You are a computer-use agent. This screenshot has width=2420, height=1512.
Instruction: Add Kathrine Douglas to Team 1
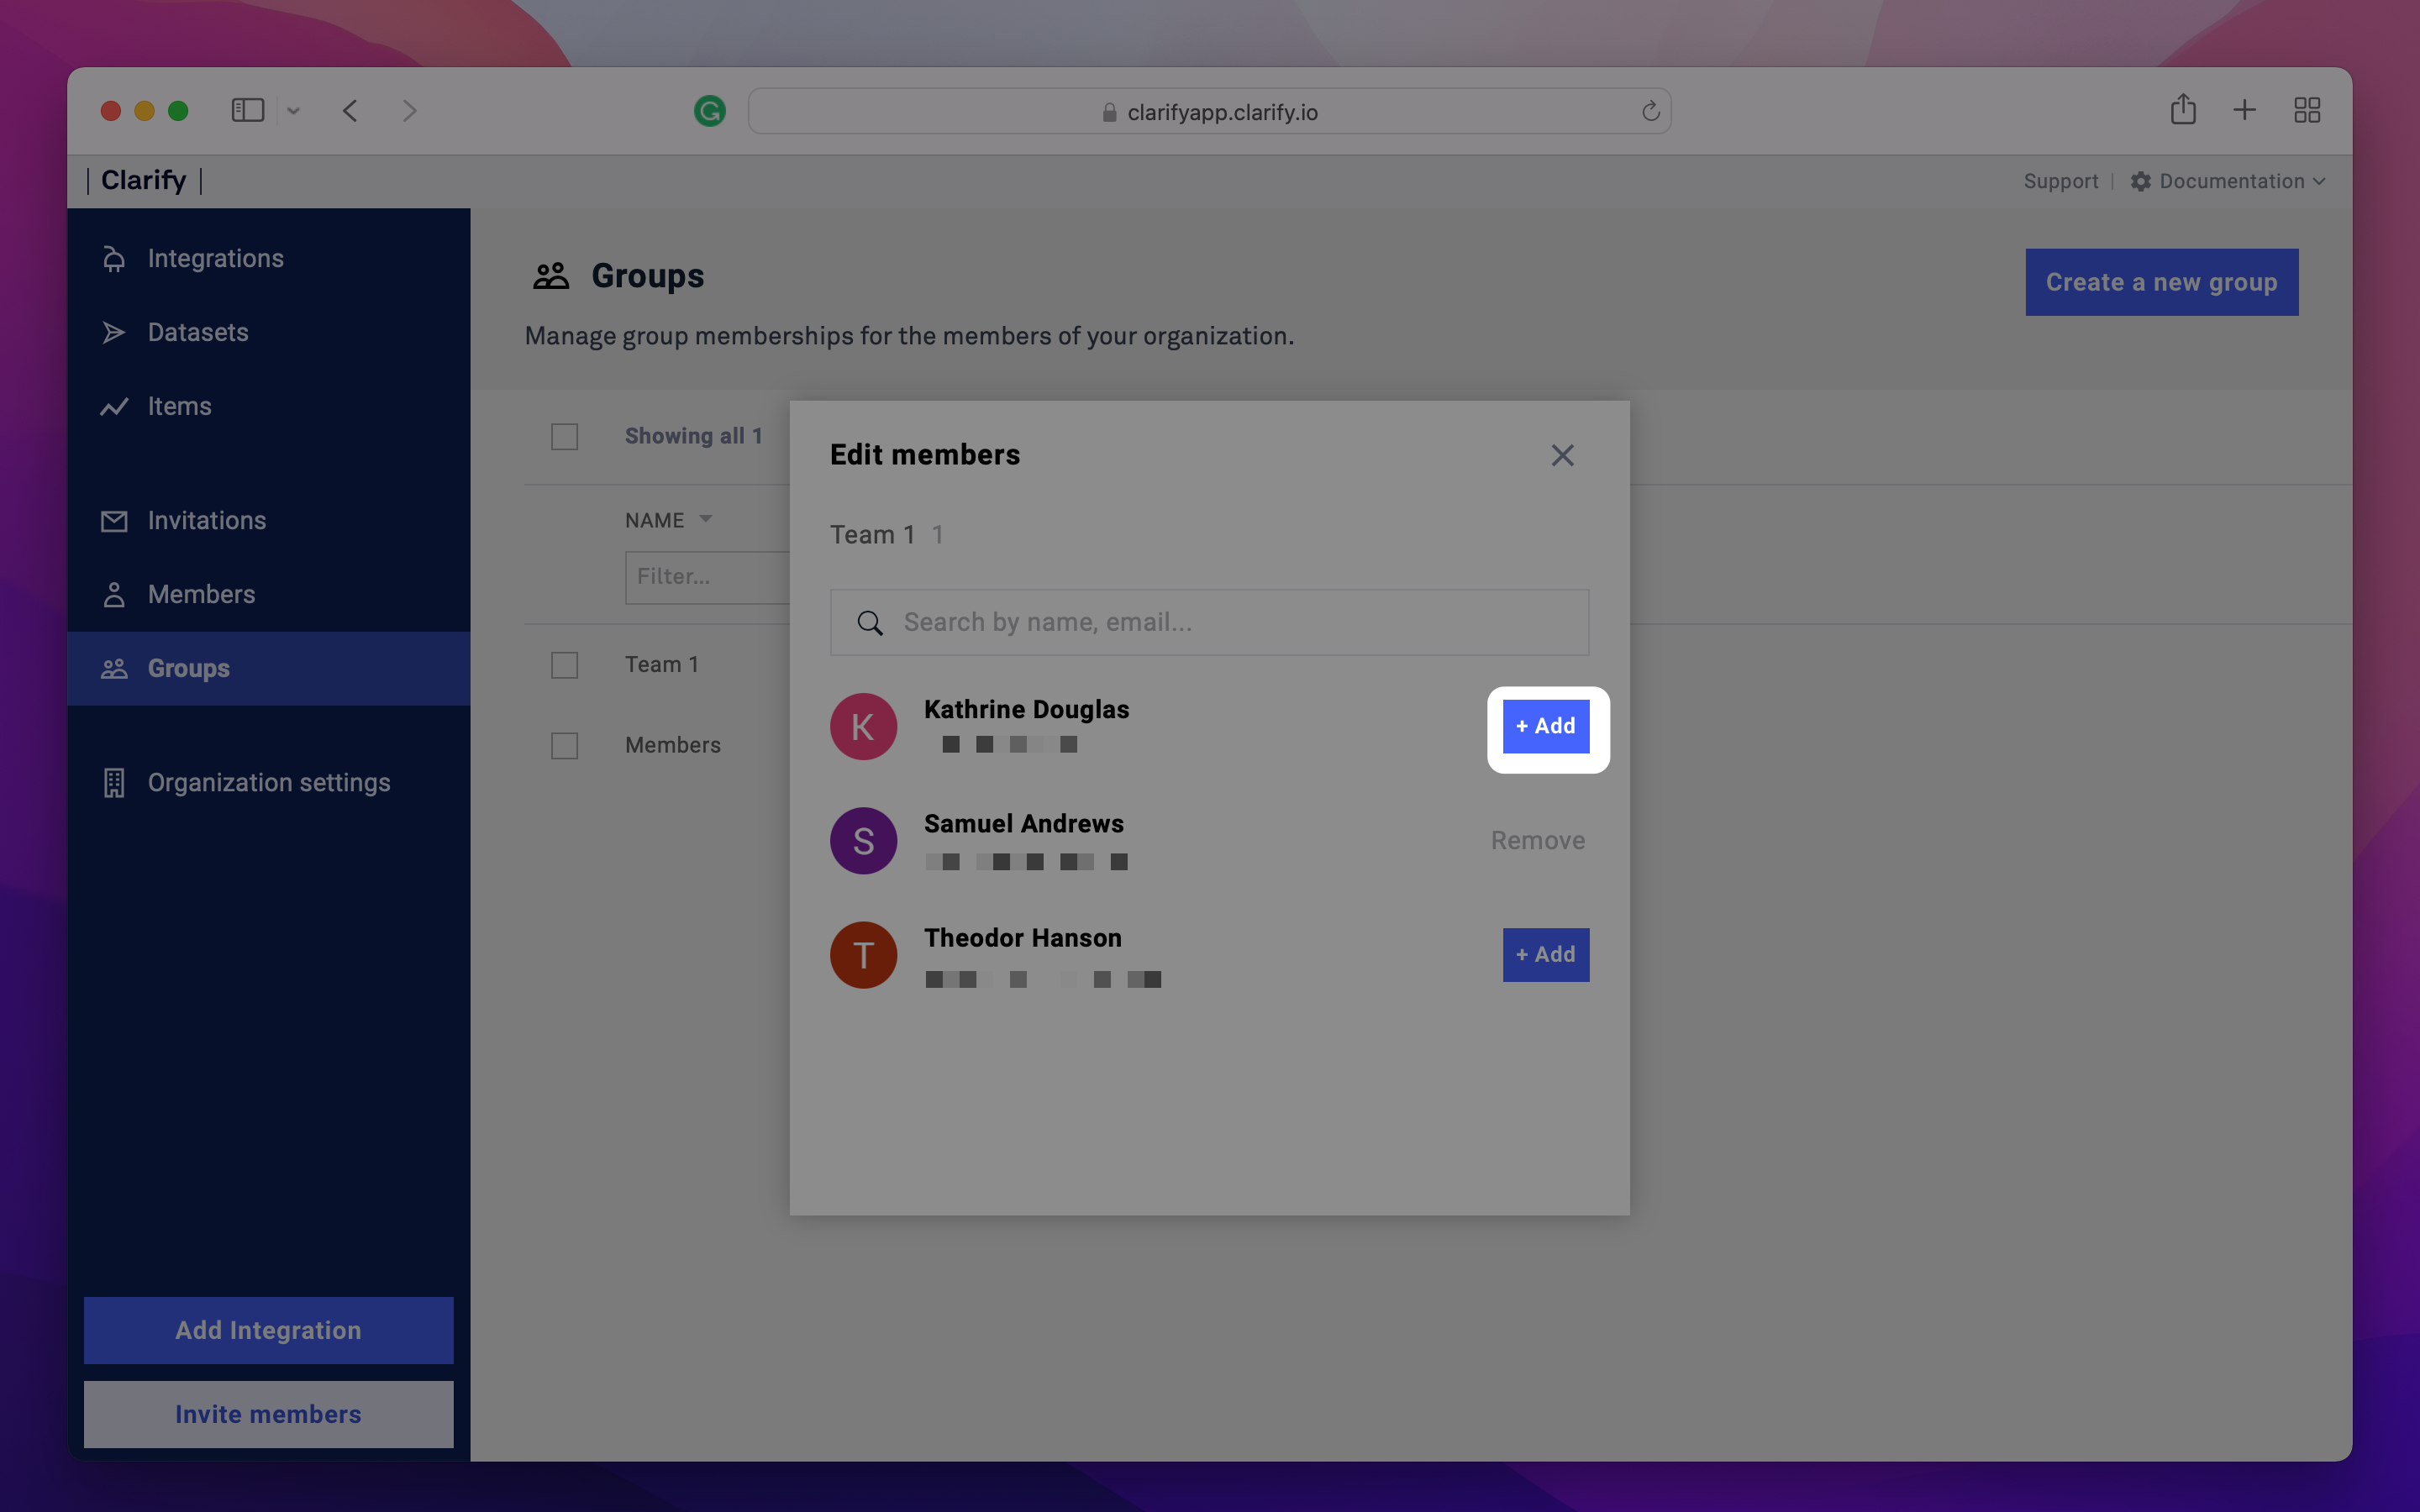tap(1545, 727)
